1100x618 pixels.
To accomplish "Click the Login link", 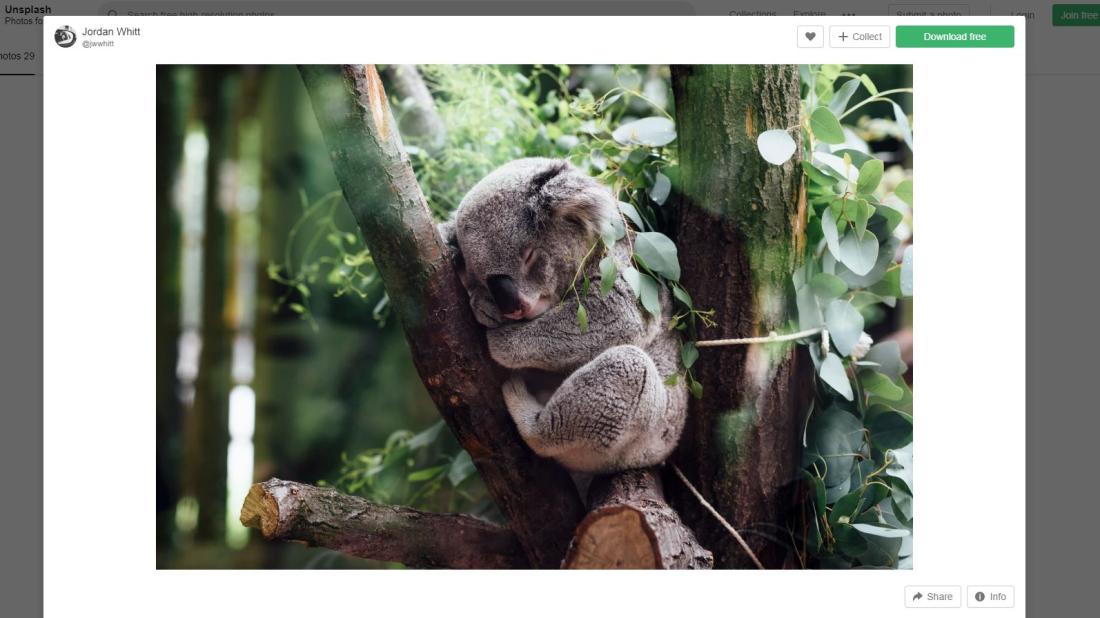I will [x=1022, y=14].
